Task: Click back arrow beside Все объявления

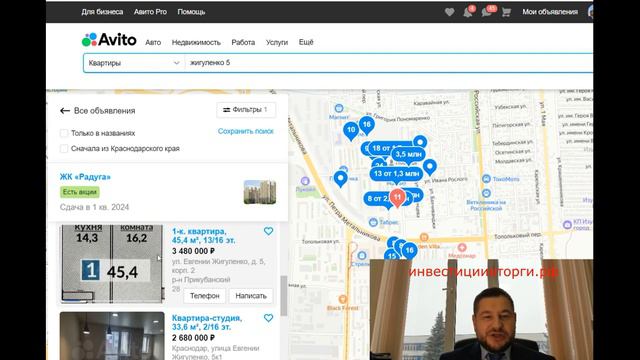Action: 65,111
